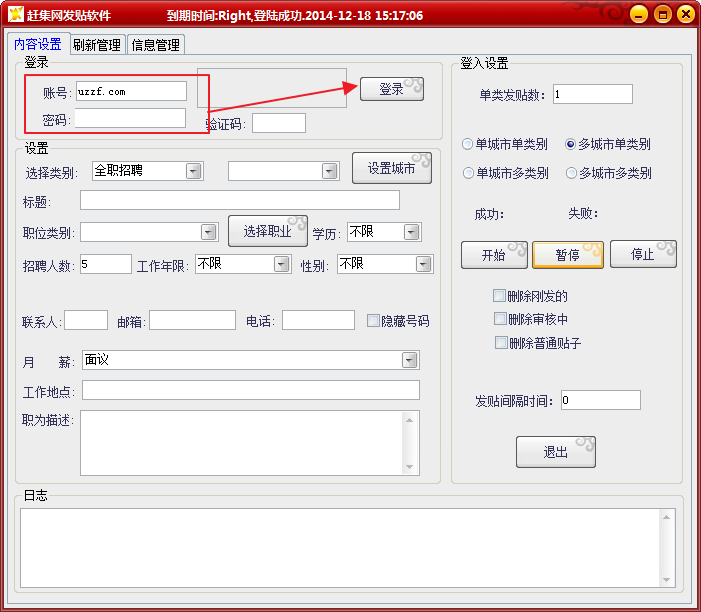Focus the 邮箱 field

coord(192,320)
